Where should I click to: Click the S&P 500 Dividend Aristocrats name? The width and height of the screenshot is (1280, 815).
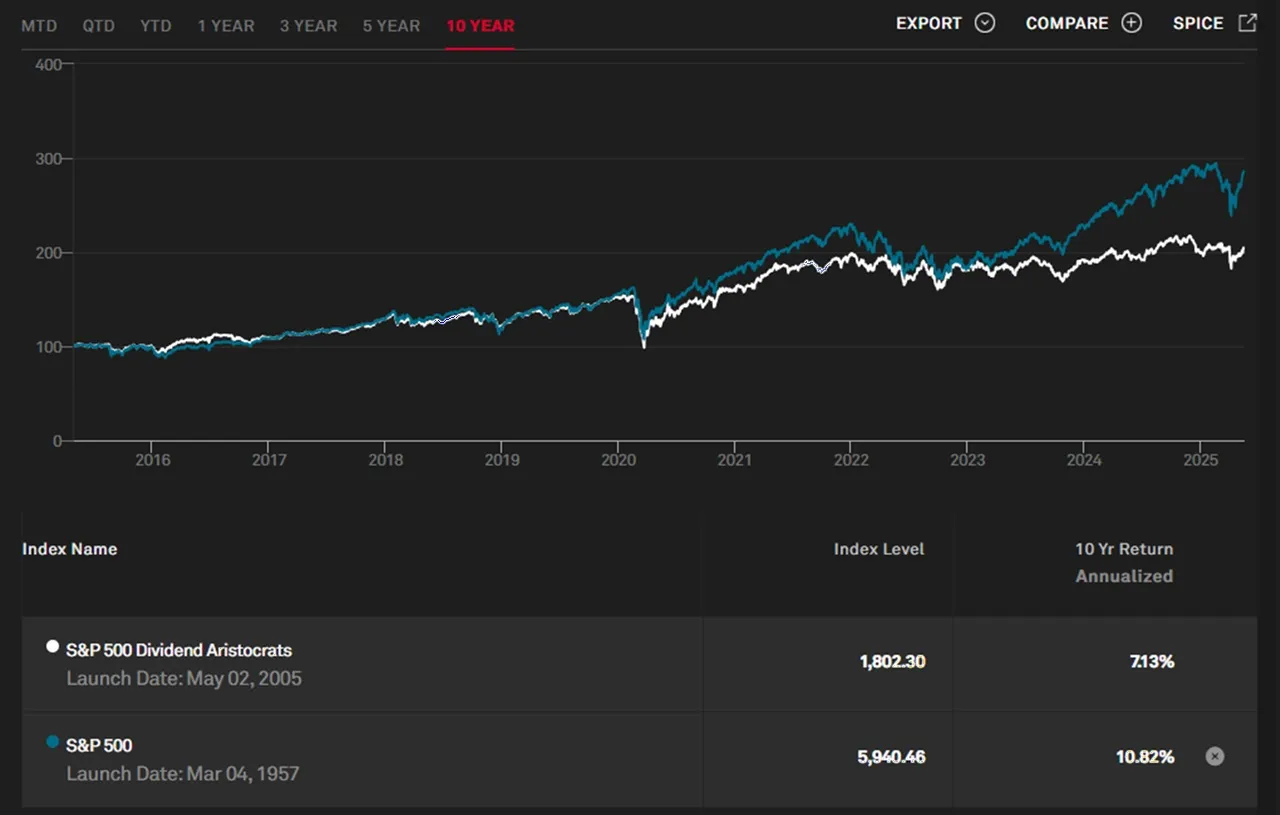click(x=179, y=650)
